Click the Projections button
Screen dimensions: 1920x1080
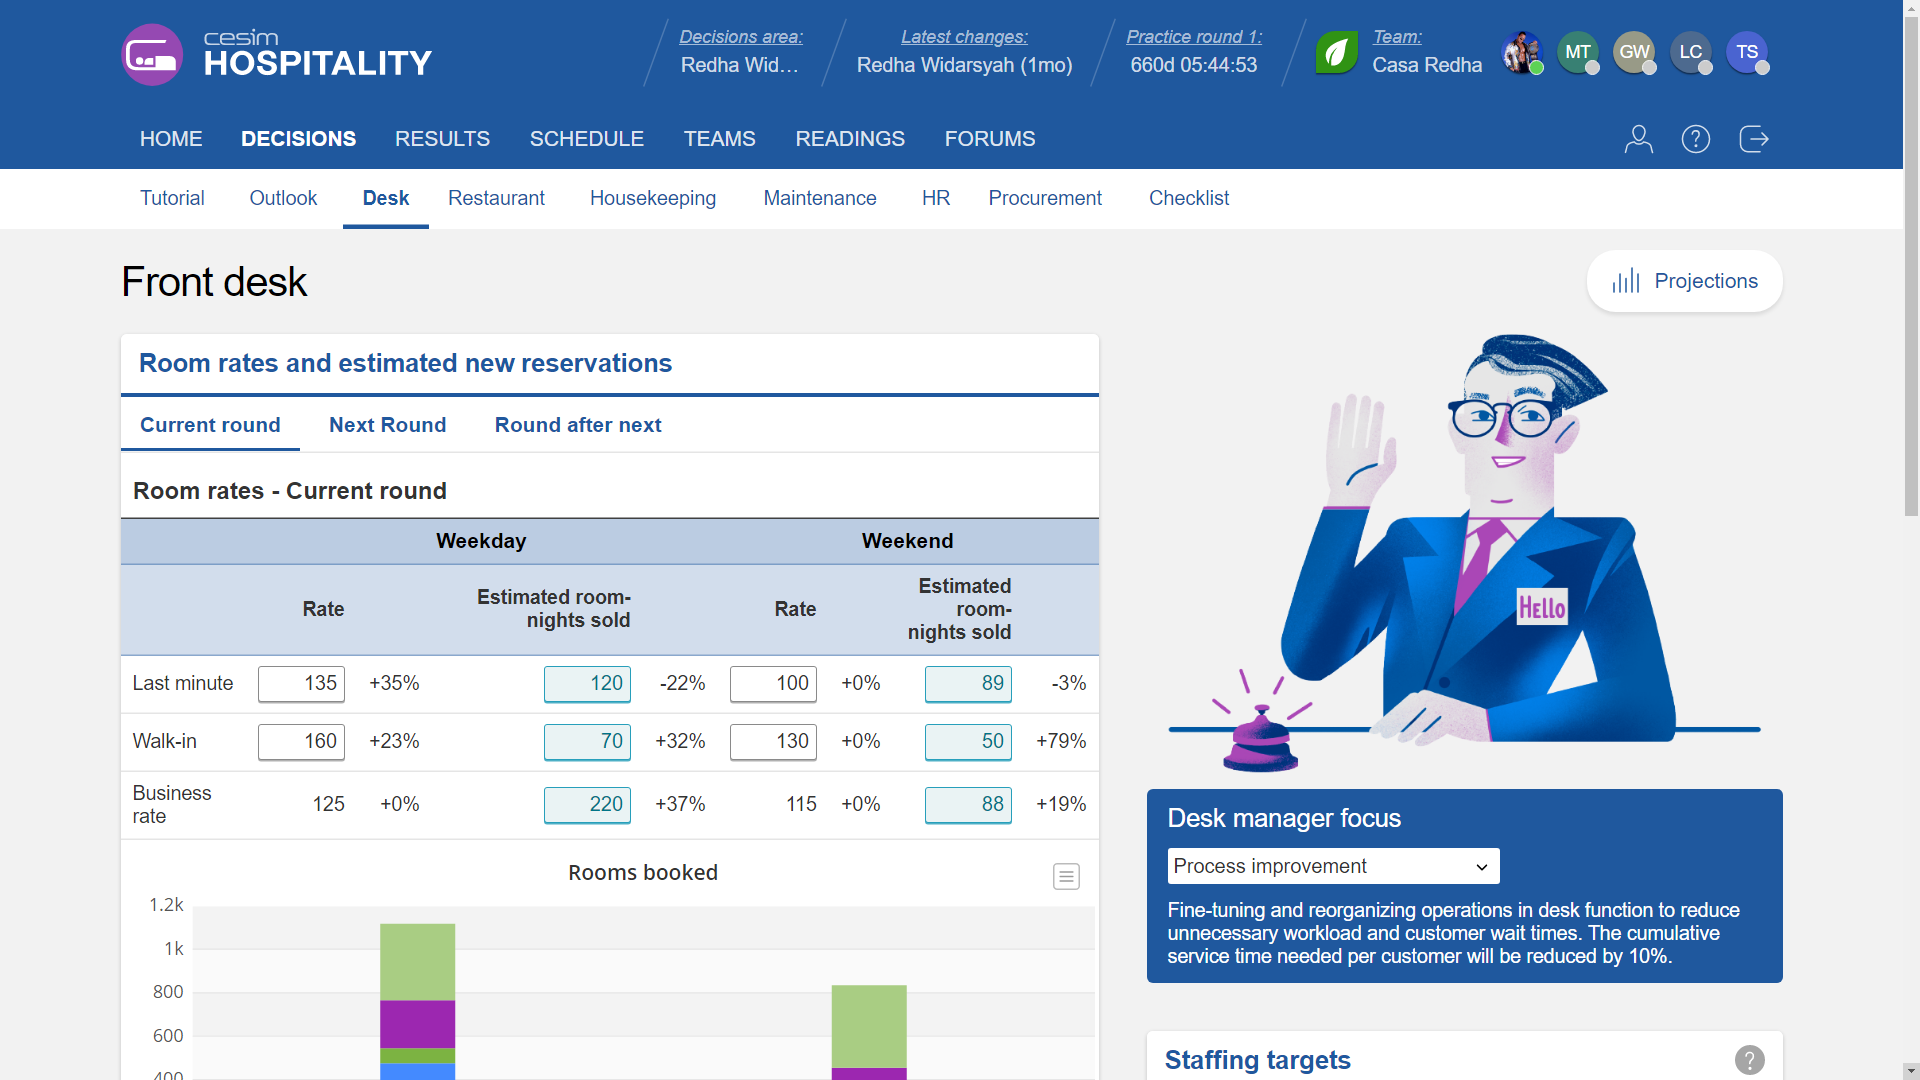(1684, 281)
